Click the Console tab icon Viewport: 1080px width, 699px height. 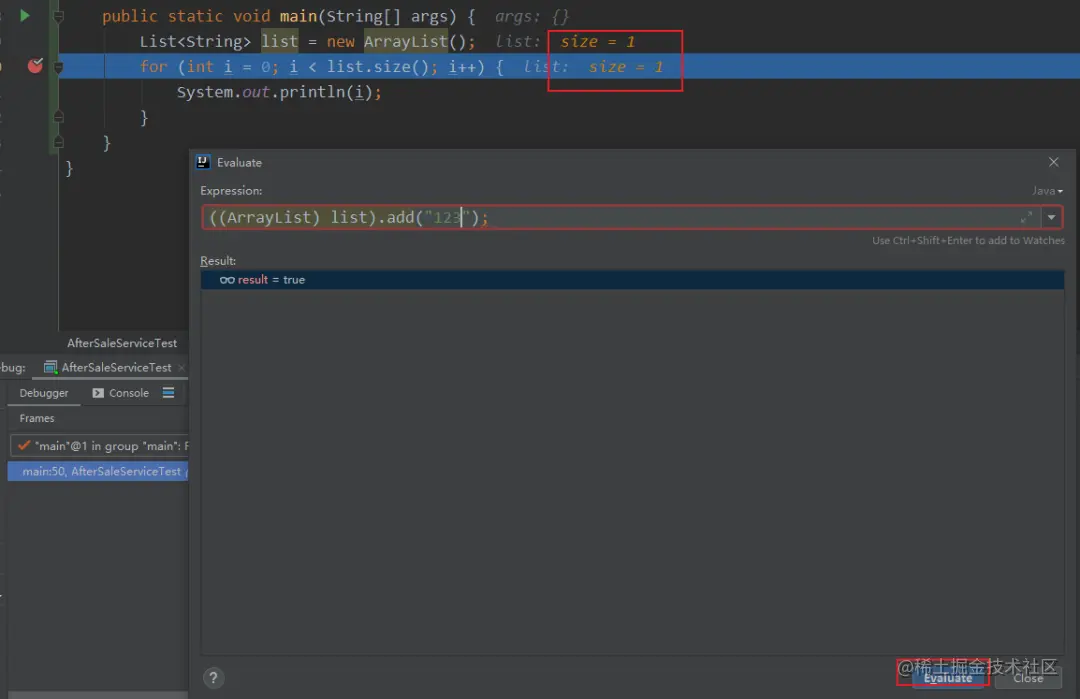(98, 393)
